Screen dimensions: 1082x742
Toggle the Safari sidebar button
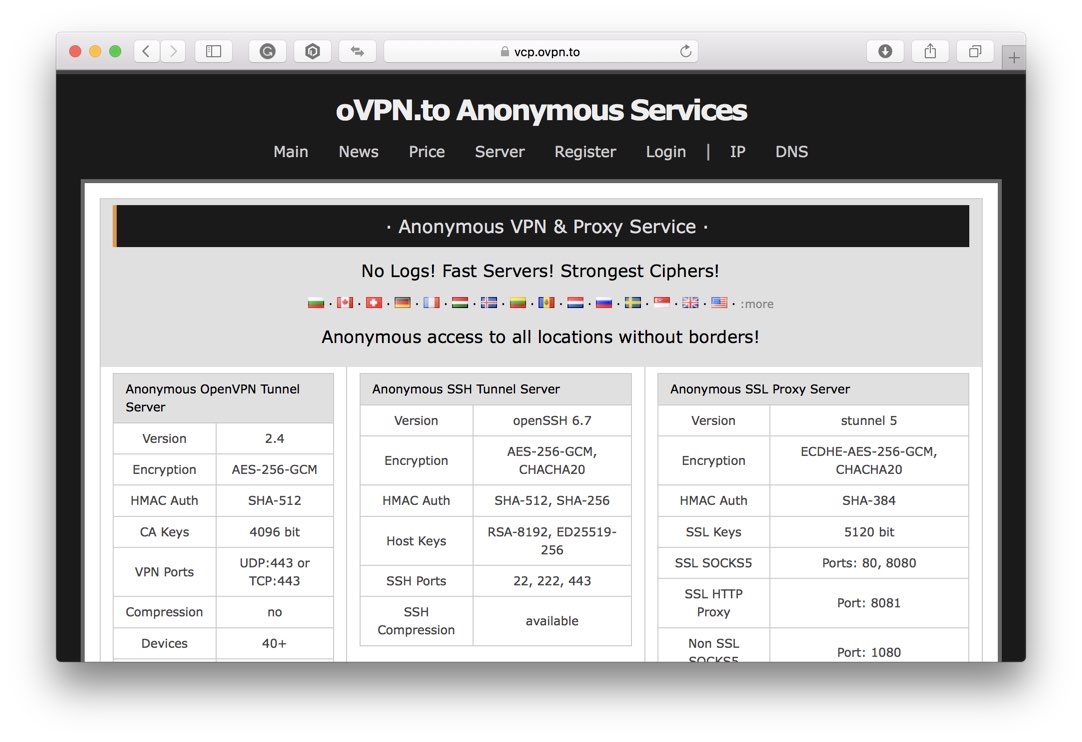click(x=213, y=51)
